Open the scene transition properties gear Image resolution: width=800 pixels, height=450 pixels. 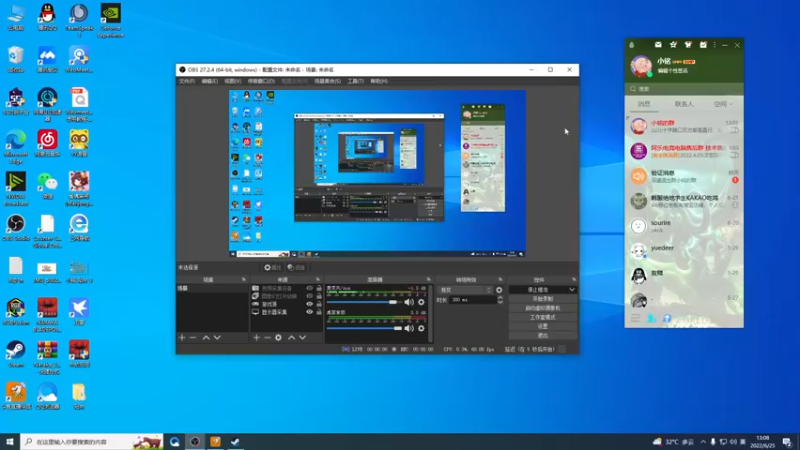pos(499,290)
